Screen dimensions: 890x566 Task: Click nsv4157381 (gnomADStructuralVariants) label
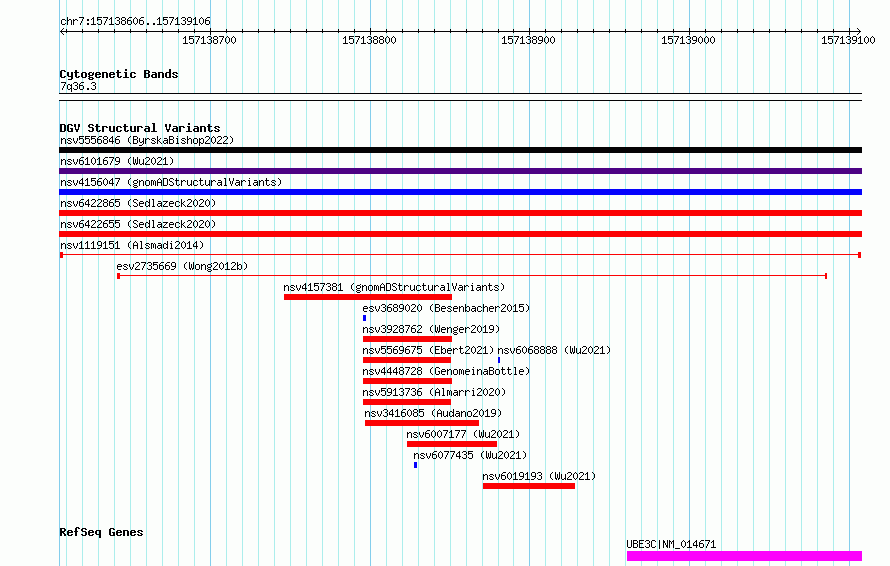[394, 287]
